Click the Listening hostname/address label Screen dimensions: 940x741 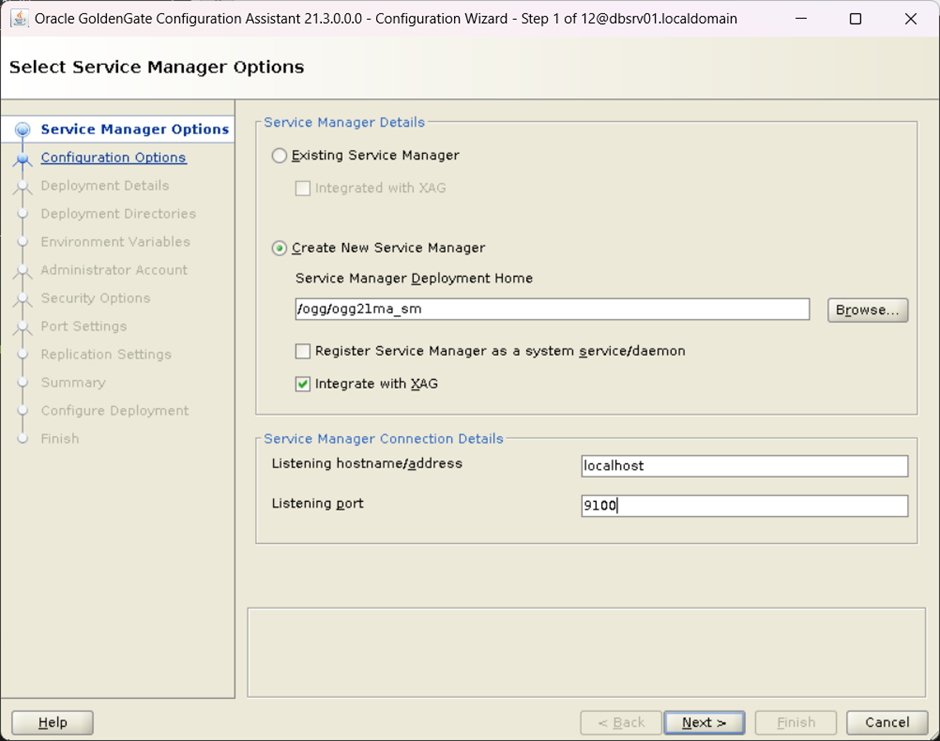(367, 464)
